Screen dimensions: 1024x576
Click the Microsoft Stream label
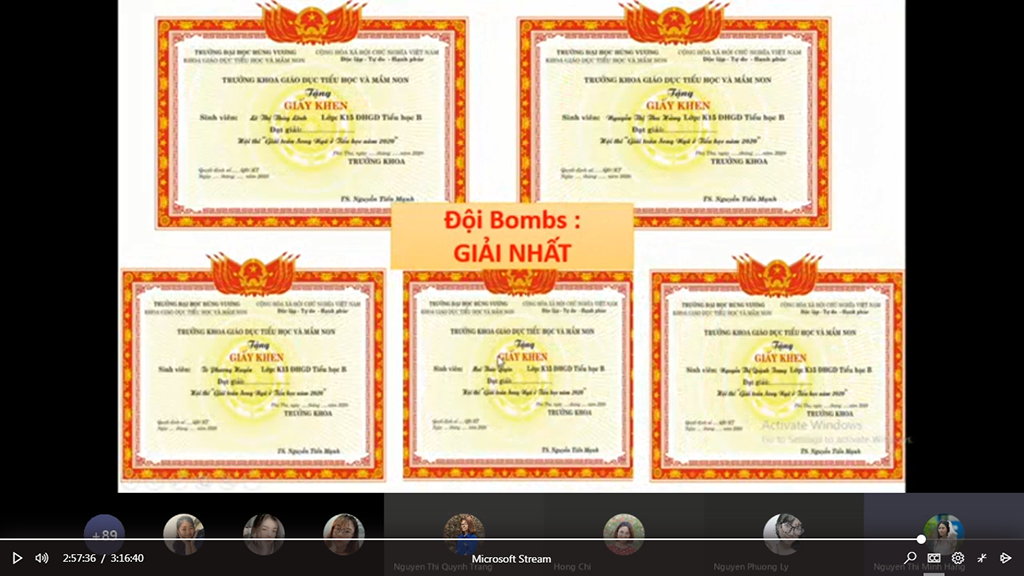(511, 559)
